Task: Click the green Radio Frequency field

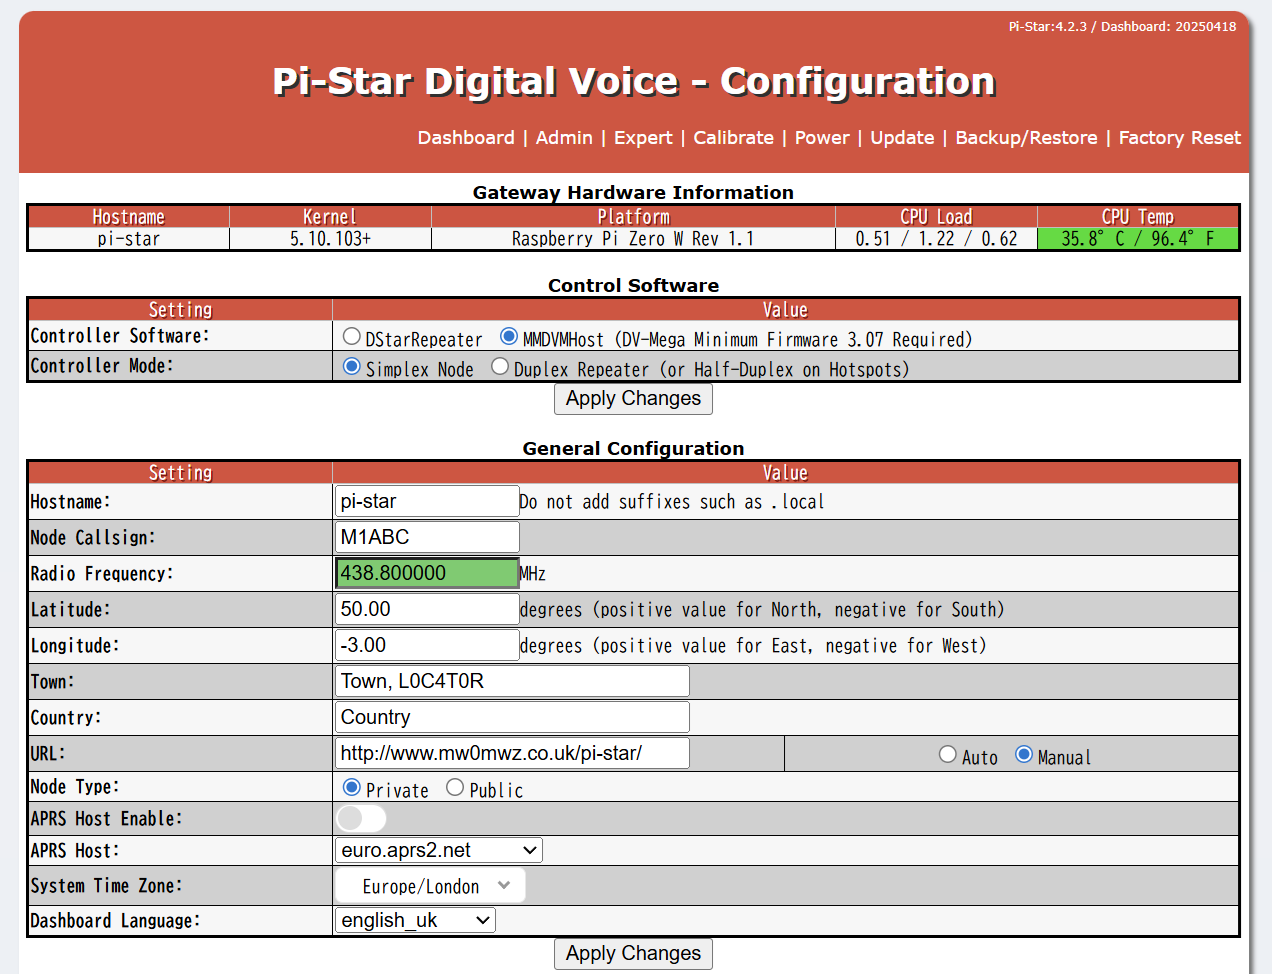Action: pyautogui.click(x=427, y=572)
